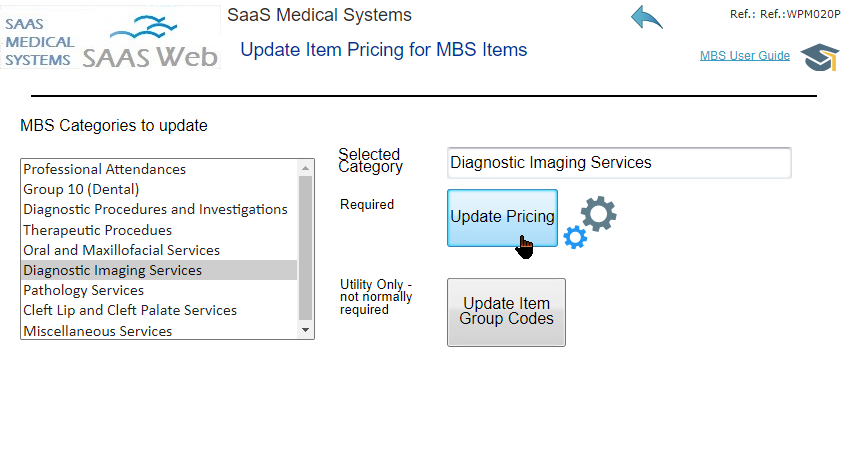
Task: Click the list scrollbar down arrow
Action: 306,330
